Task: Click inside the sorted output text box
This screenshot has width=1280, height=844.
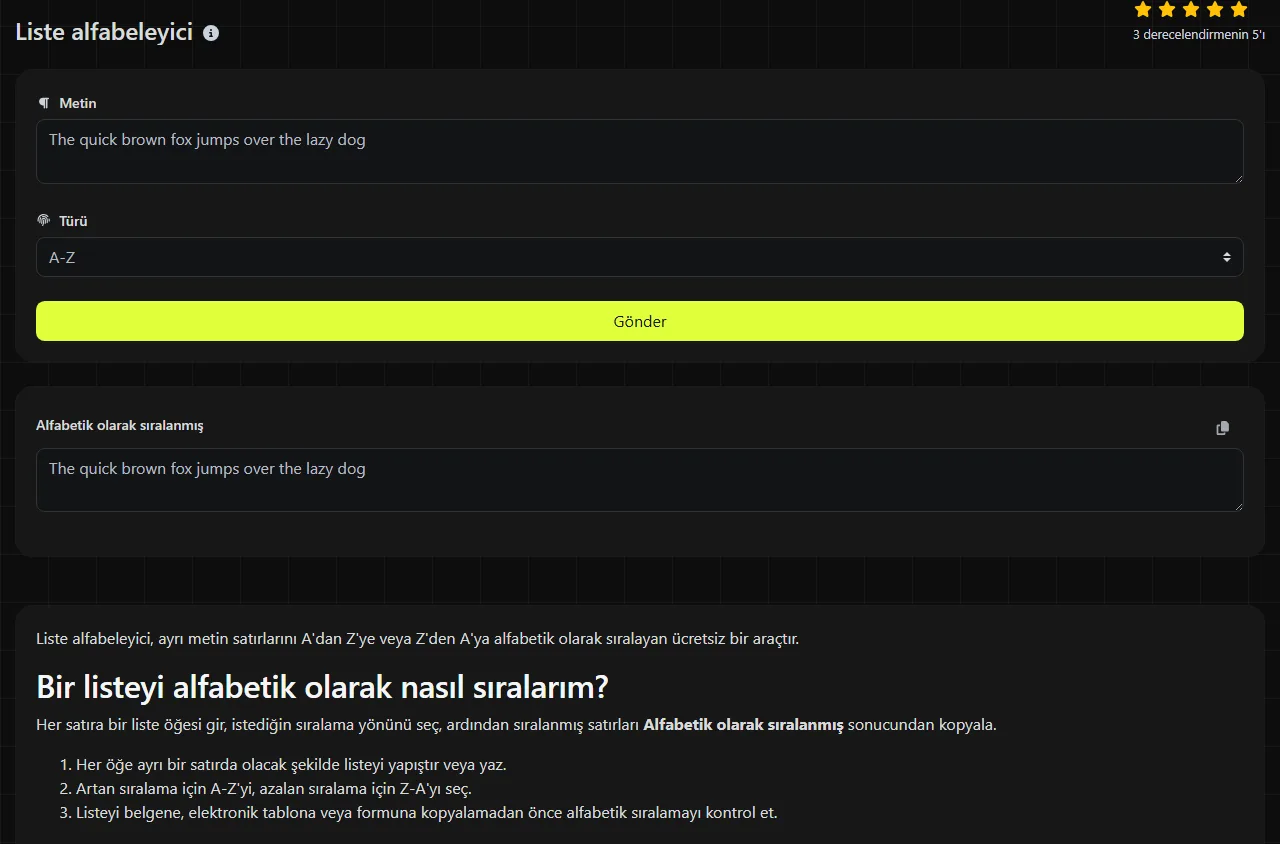Action: [x=640, y=480]
